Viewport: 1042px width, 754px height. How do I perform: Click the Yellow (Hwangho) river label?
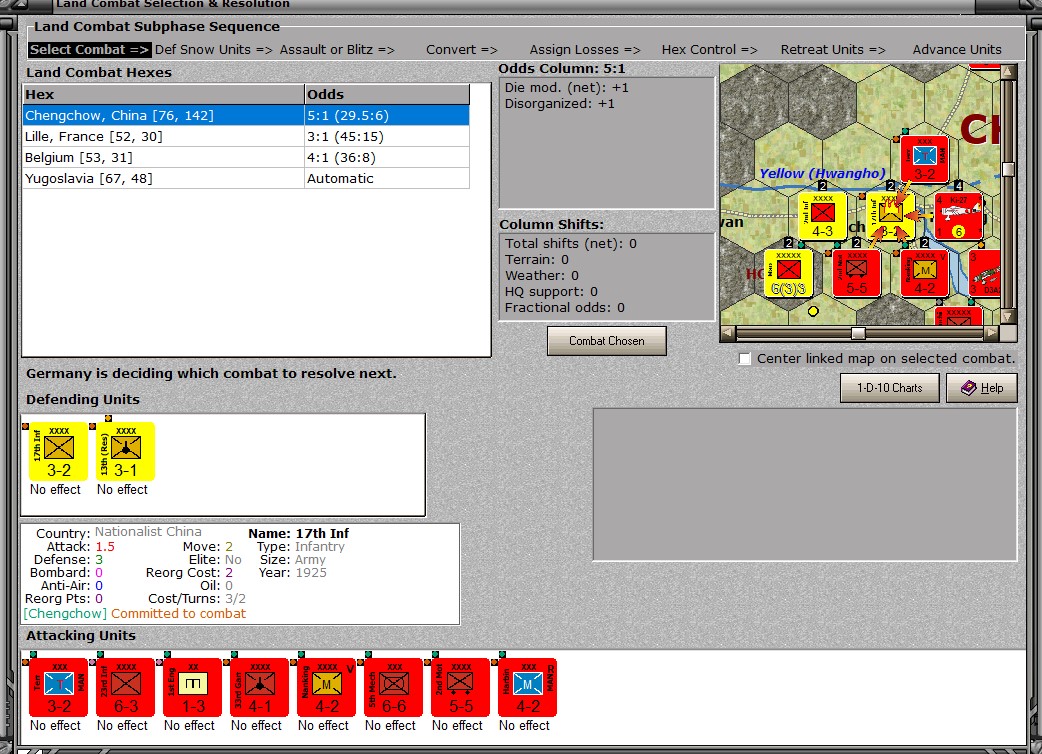[x=822, y=173]
